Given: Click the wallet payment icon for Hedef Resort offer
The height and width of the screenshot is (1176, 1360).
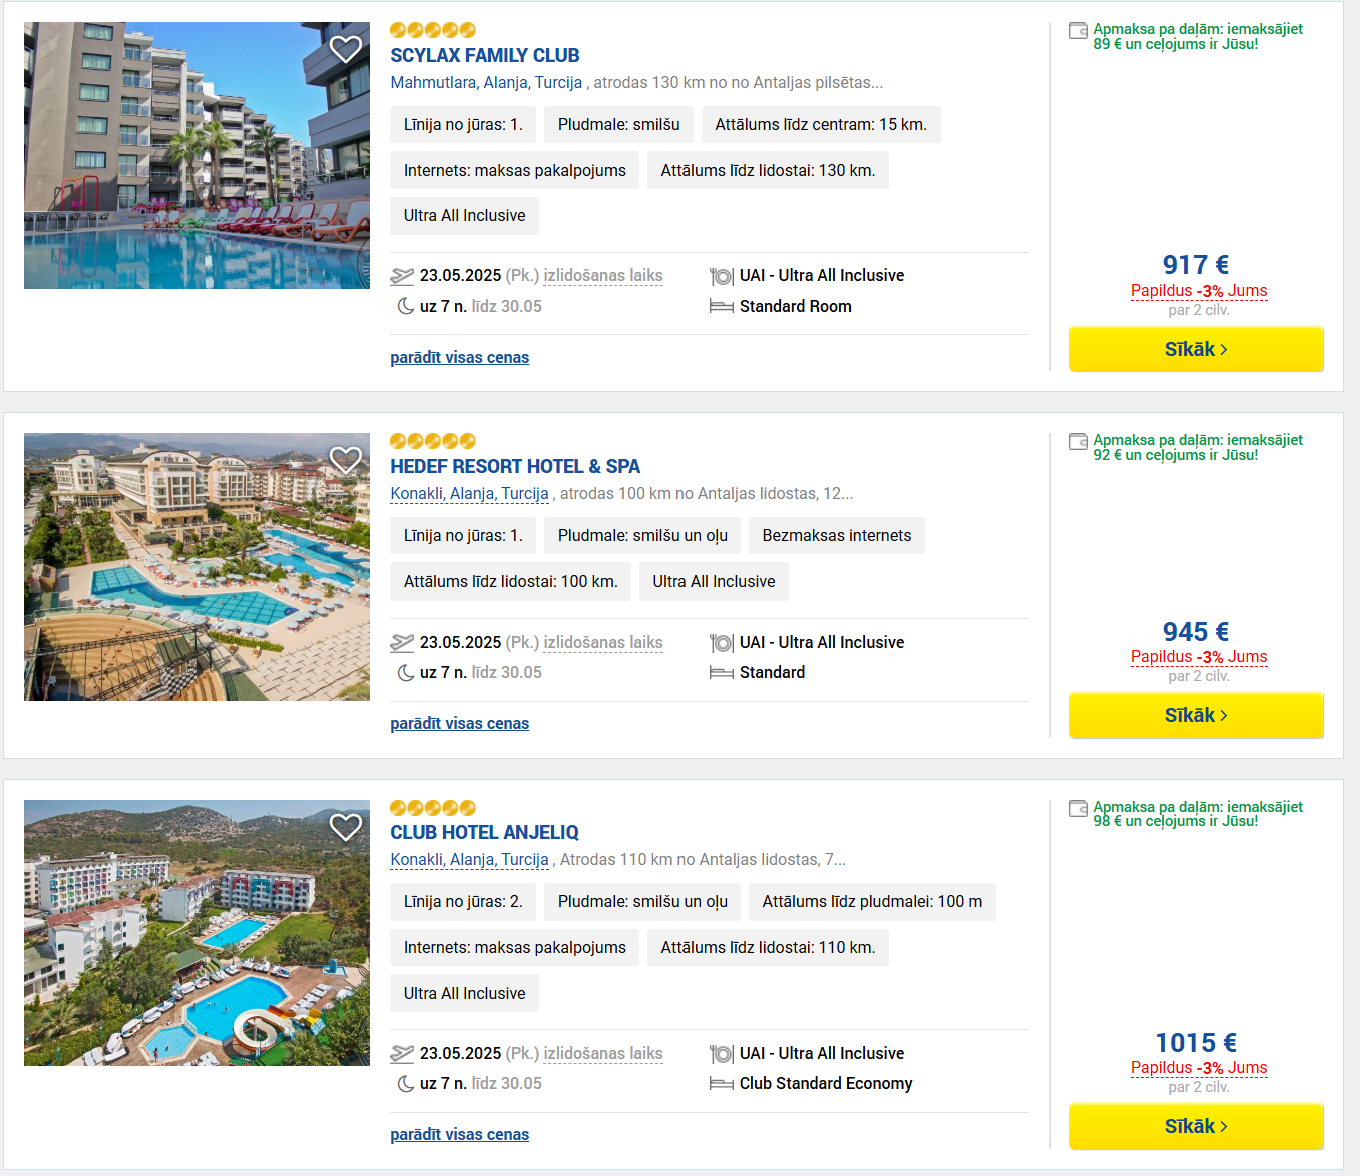Looking at the screenshot, I should (1078, 442).
